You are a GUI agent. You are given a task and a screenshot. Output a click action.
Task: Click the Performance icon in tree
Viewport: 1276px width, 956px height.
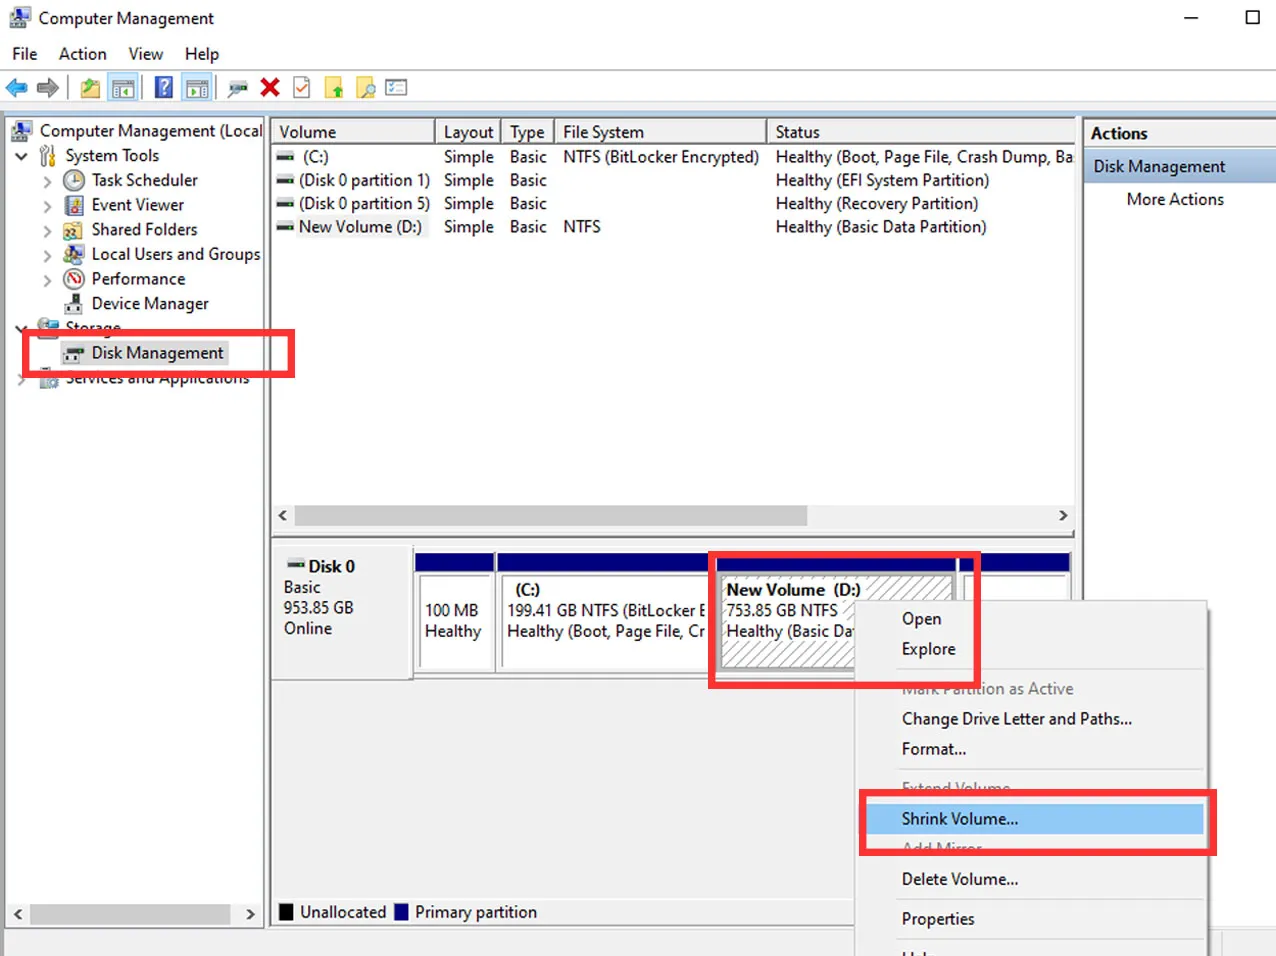click(73, 279)
